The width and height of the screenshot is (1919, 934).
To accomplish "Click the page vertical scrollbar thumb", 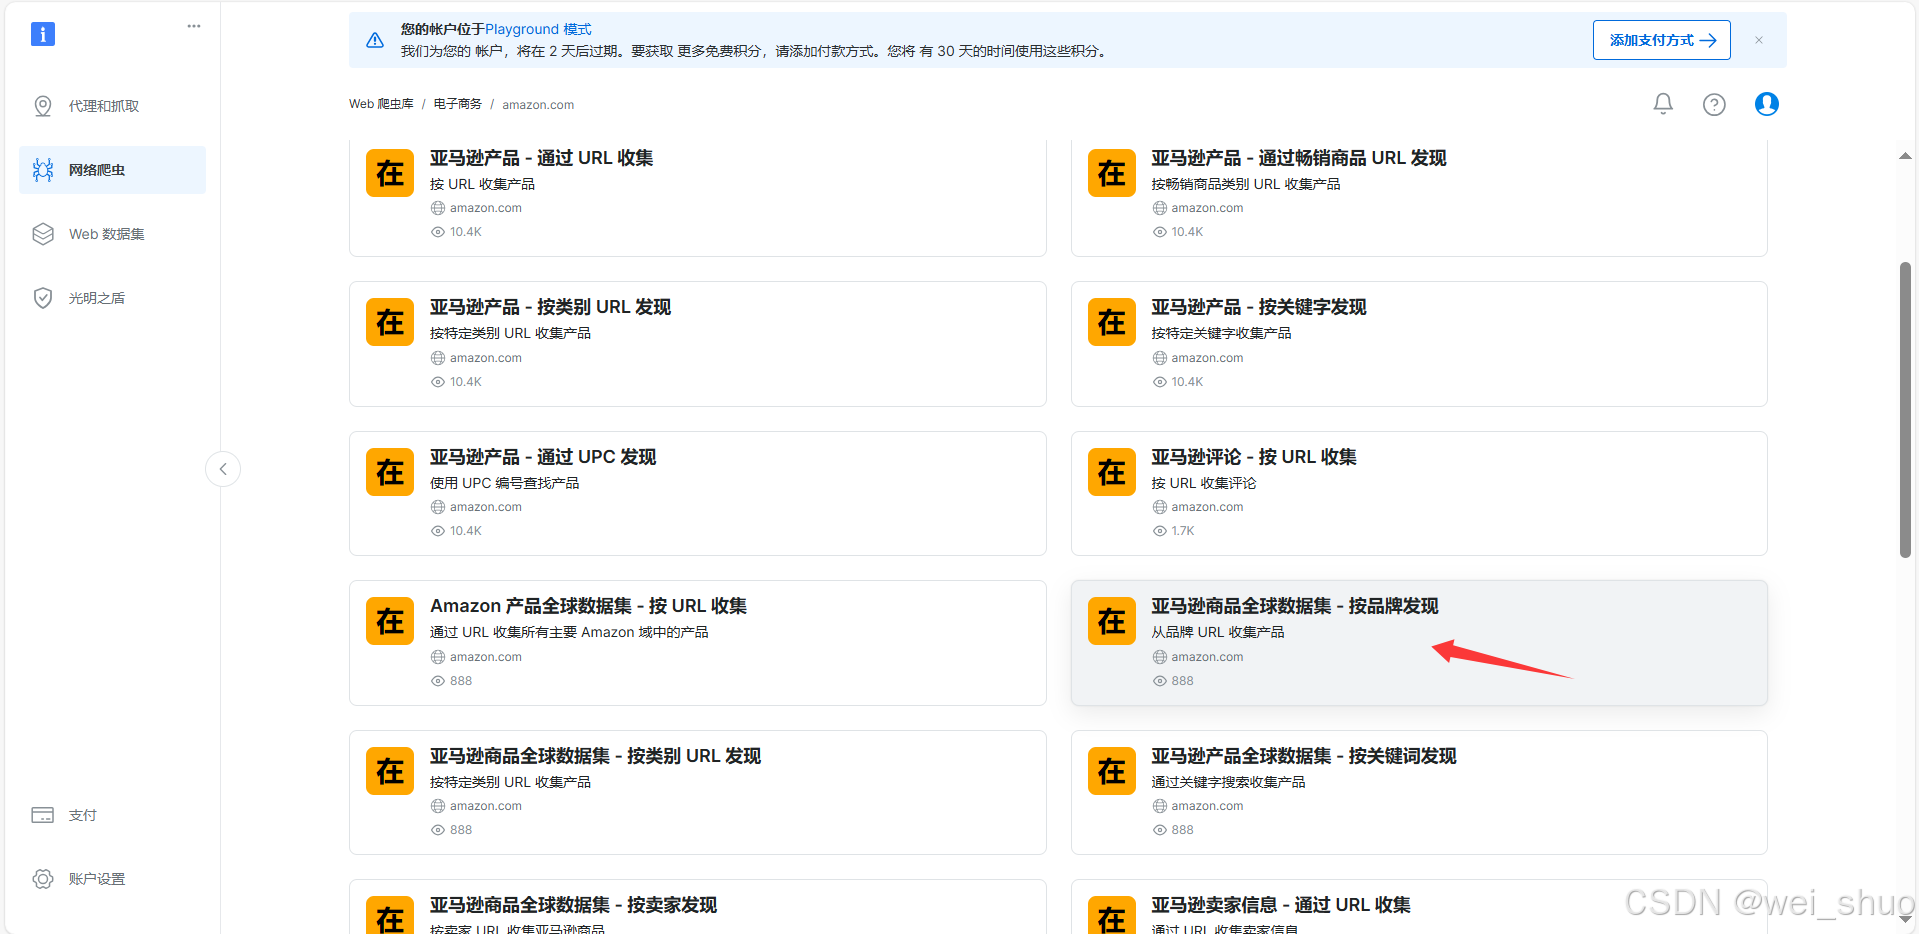I will (1905, 410).
